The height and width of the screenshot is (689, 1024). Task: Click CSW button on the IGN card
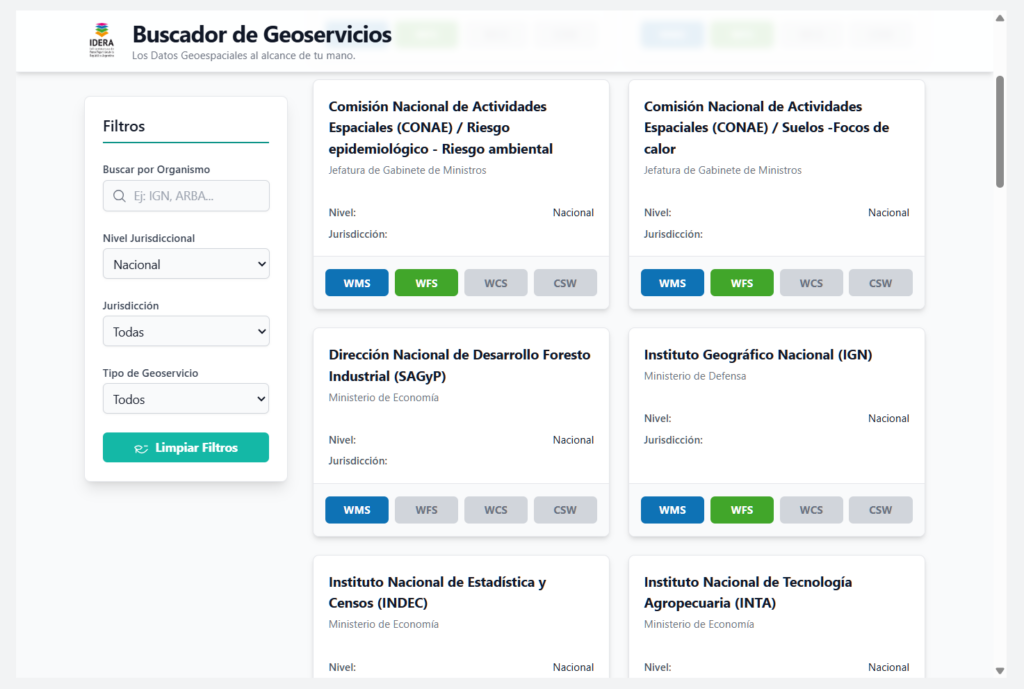880,510
